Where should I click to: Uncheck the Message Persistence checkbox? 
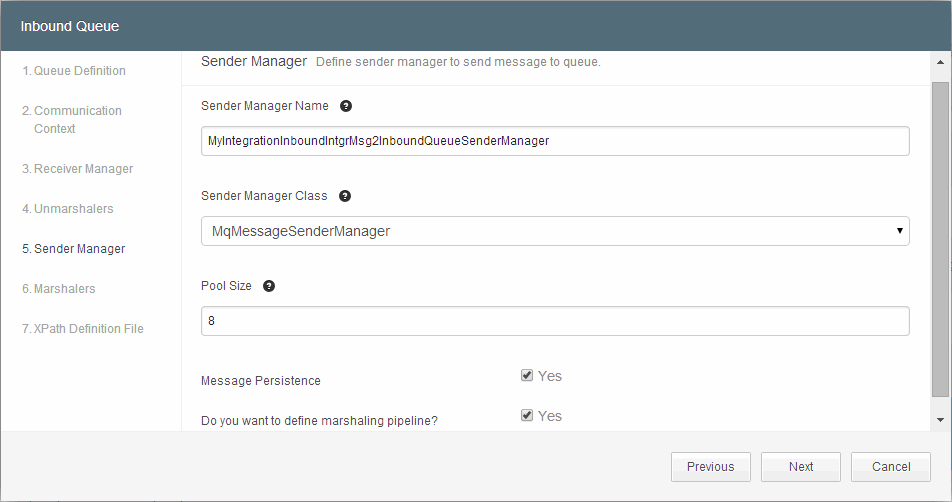pos(527,376)
